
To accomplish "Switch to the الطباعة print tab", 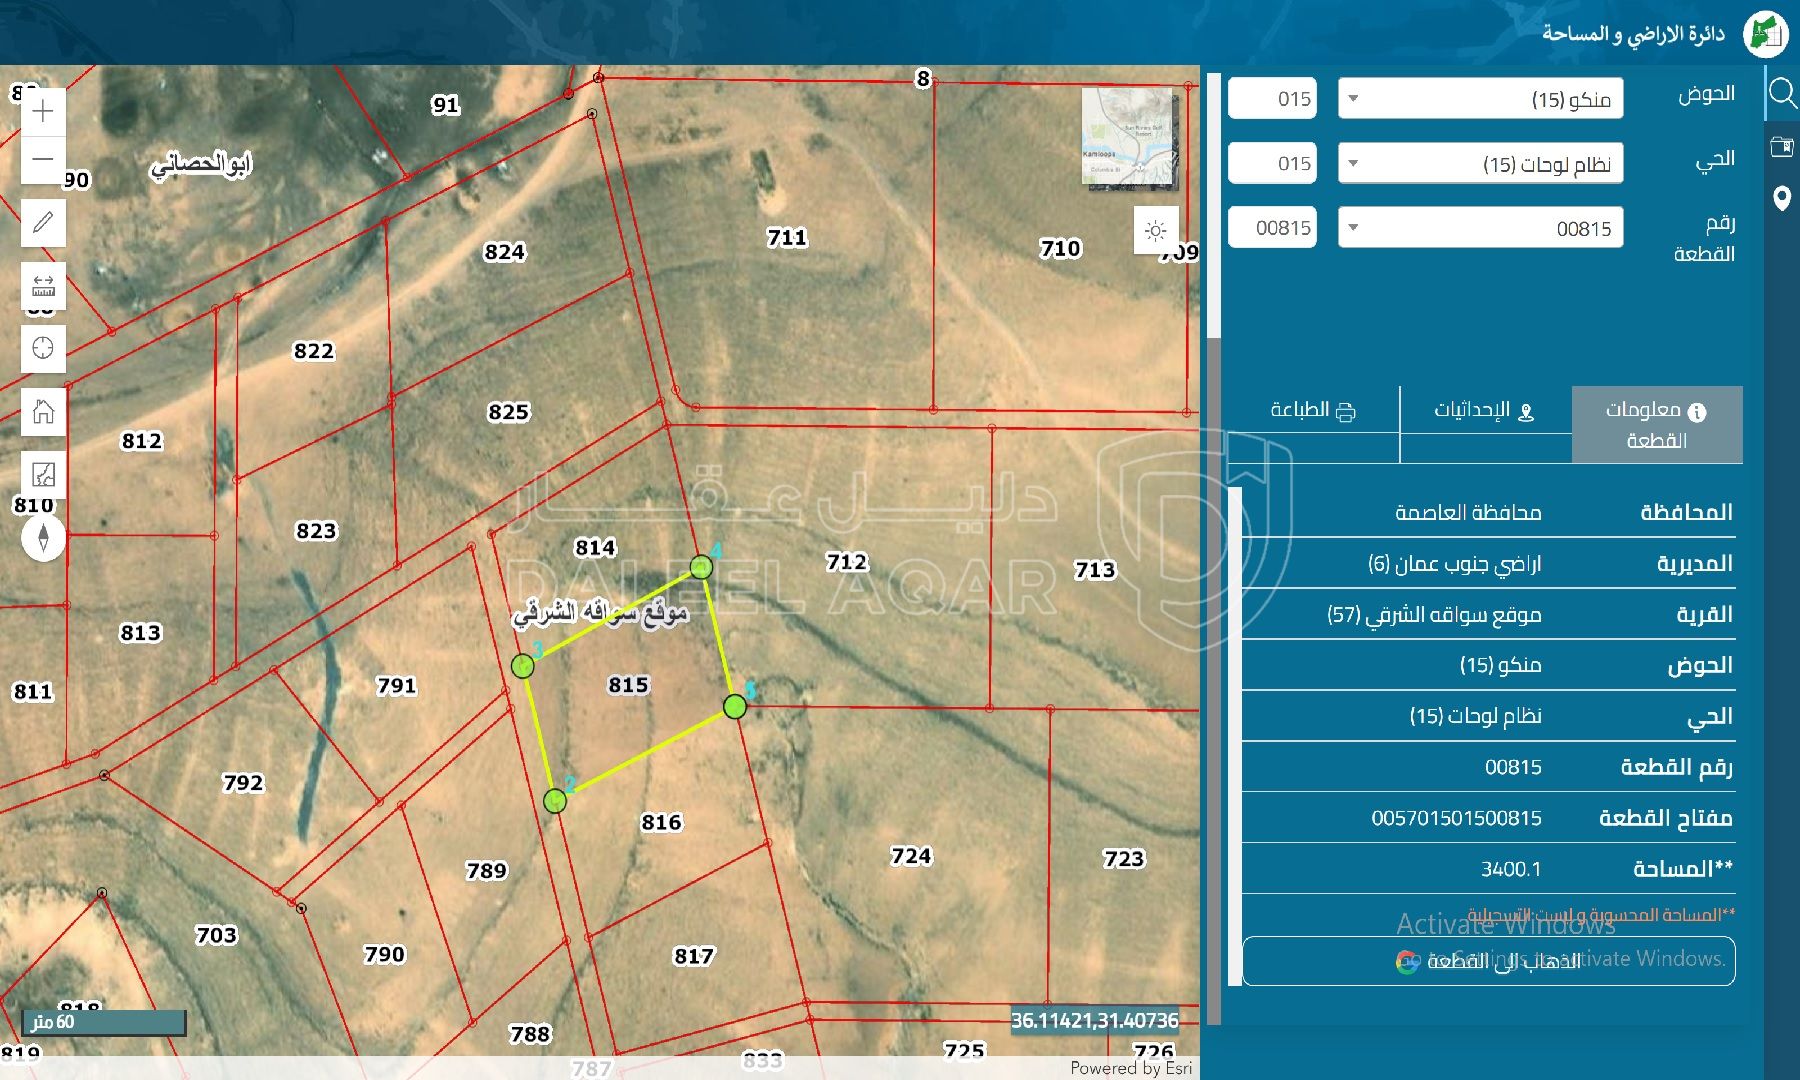I will 1312,411.
